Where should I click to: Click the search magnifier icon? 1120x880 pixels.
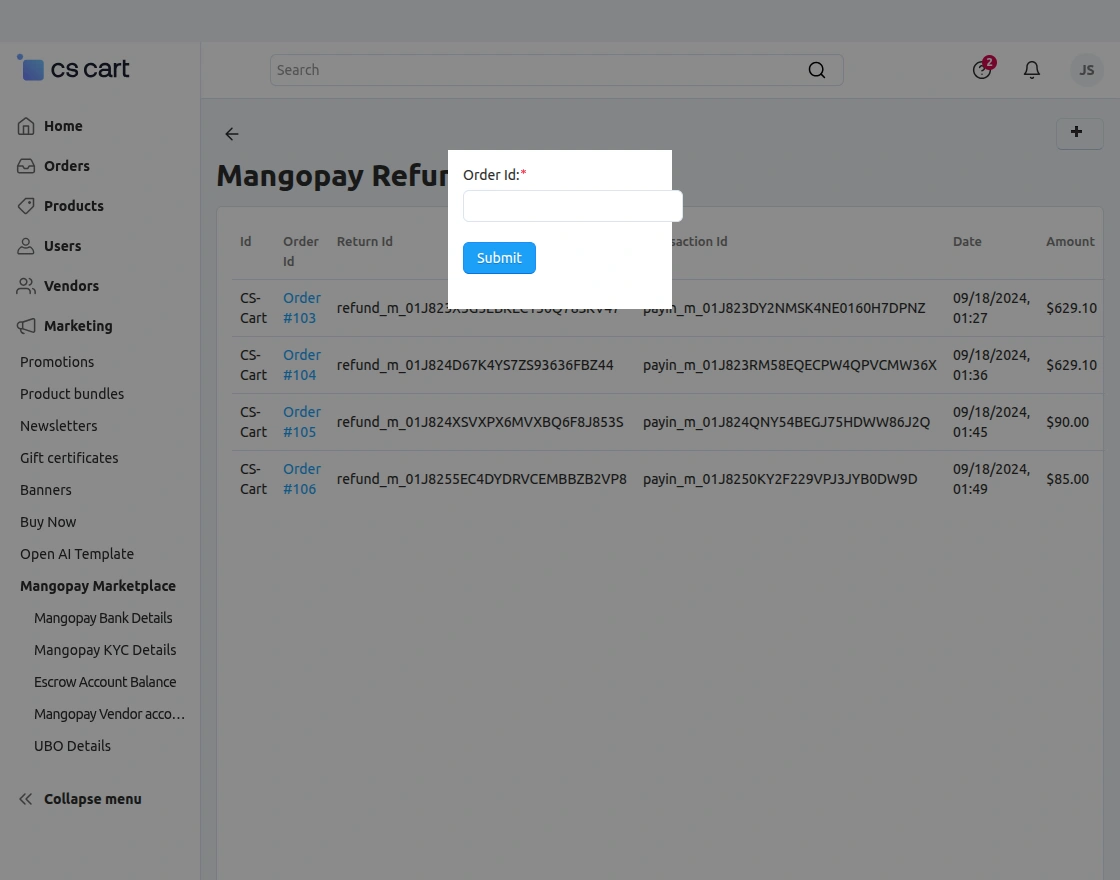tap(816, 70)
